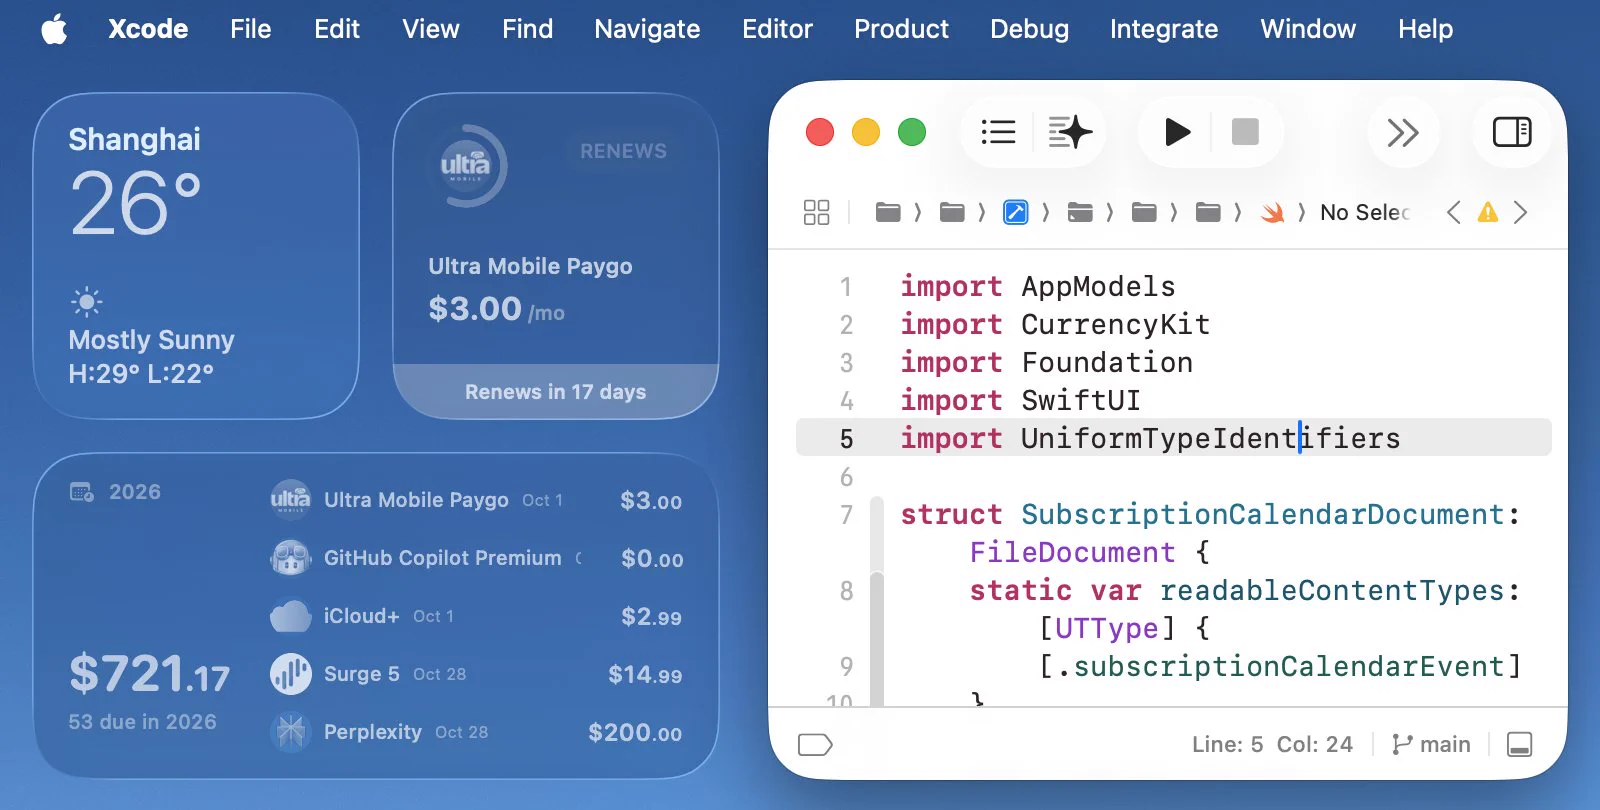The image size is (1600, 810).
Task: Click the 2026 calendar icon in widget
Action: (82, 491)
